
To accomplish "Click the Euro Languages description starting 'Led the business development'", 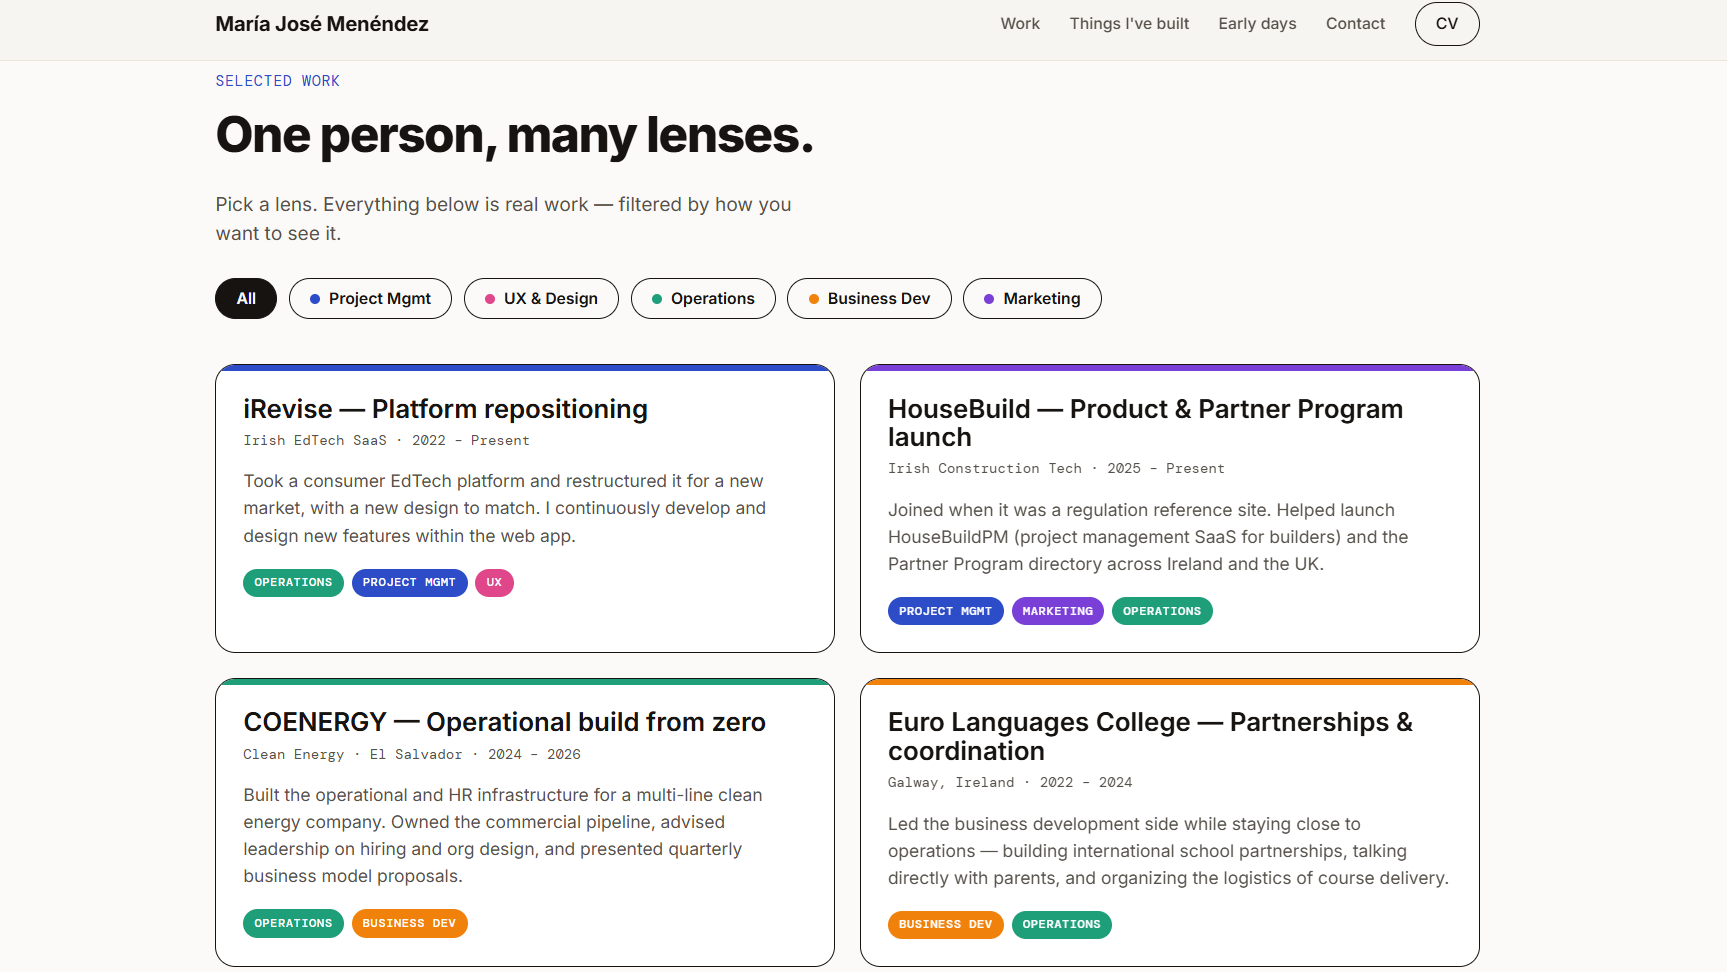I will (x=1168, y=851).
